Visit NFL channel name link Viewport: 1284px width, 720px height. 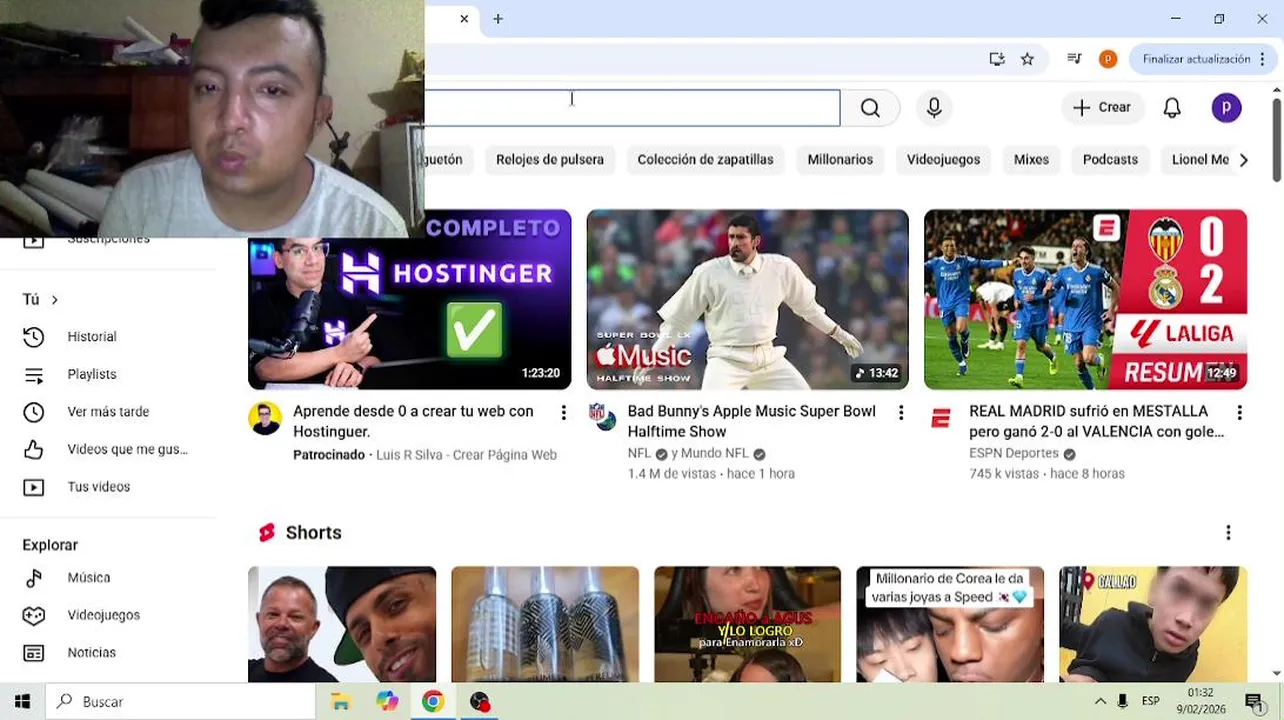pos(639,454)
